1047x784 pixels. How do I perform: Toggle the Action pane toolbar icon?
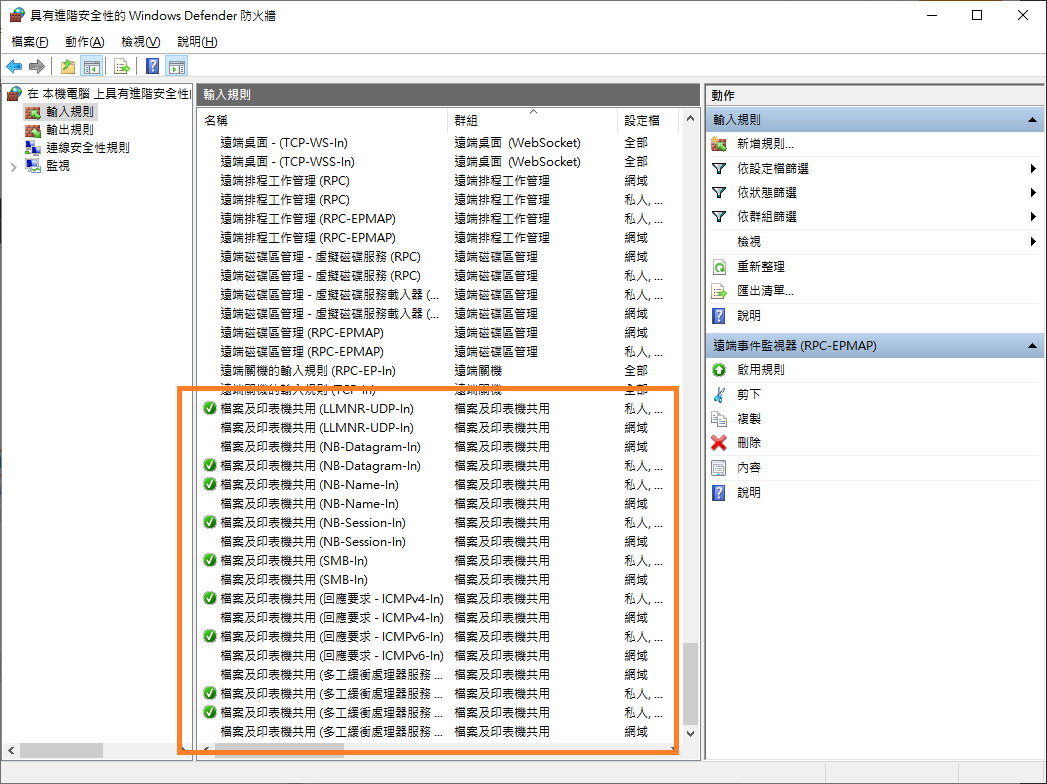click(x=177, y=66)
